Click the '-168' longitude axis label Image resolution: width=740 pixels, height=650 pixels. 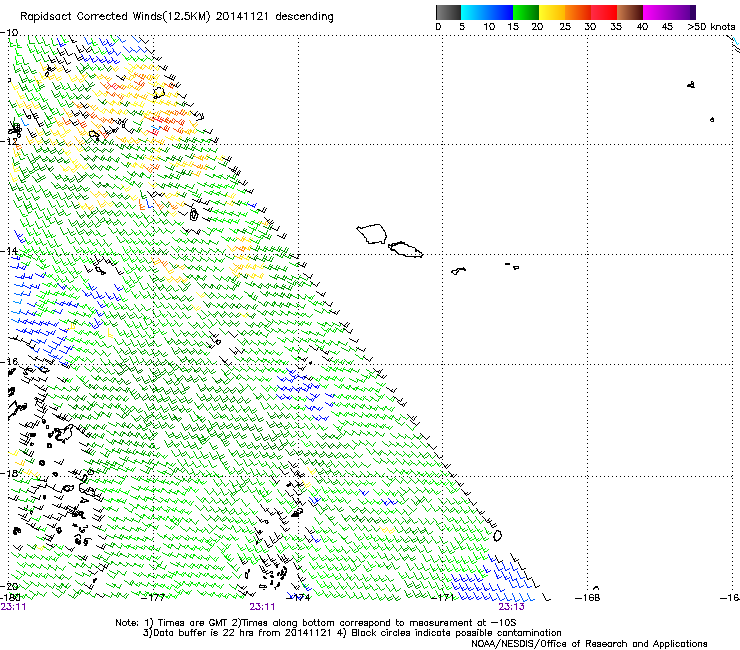[x=588, y=598]
